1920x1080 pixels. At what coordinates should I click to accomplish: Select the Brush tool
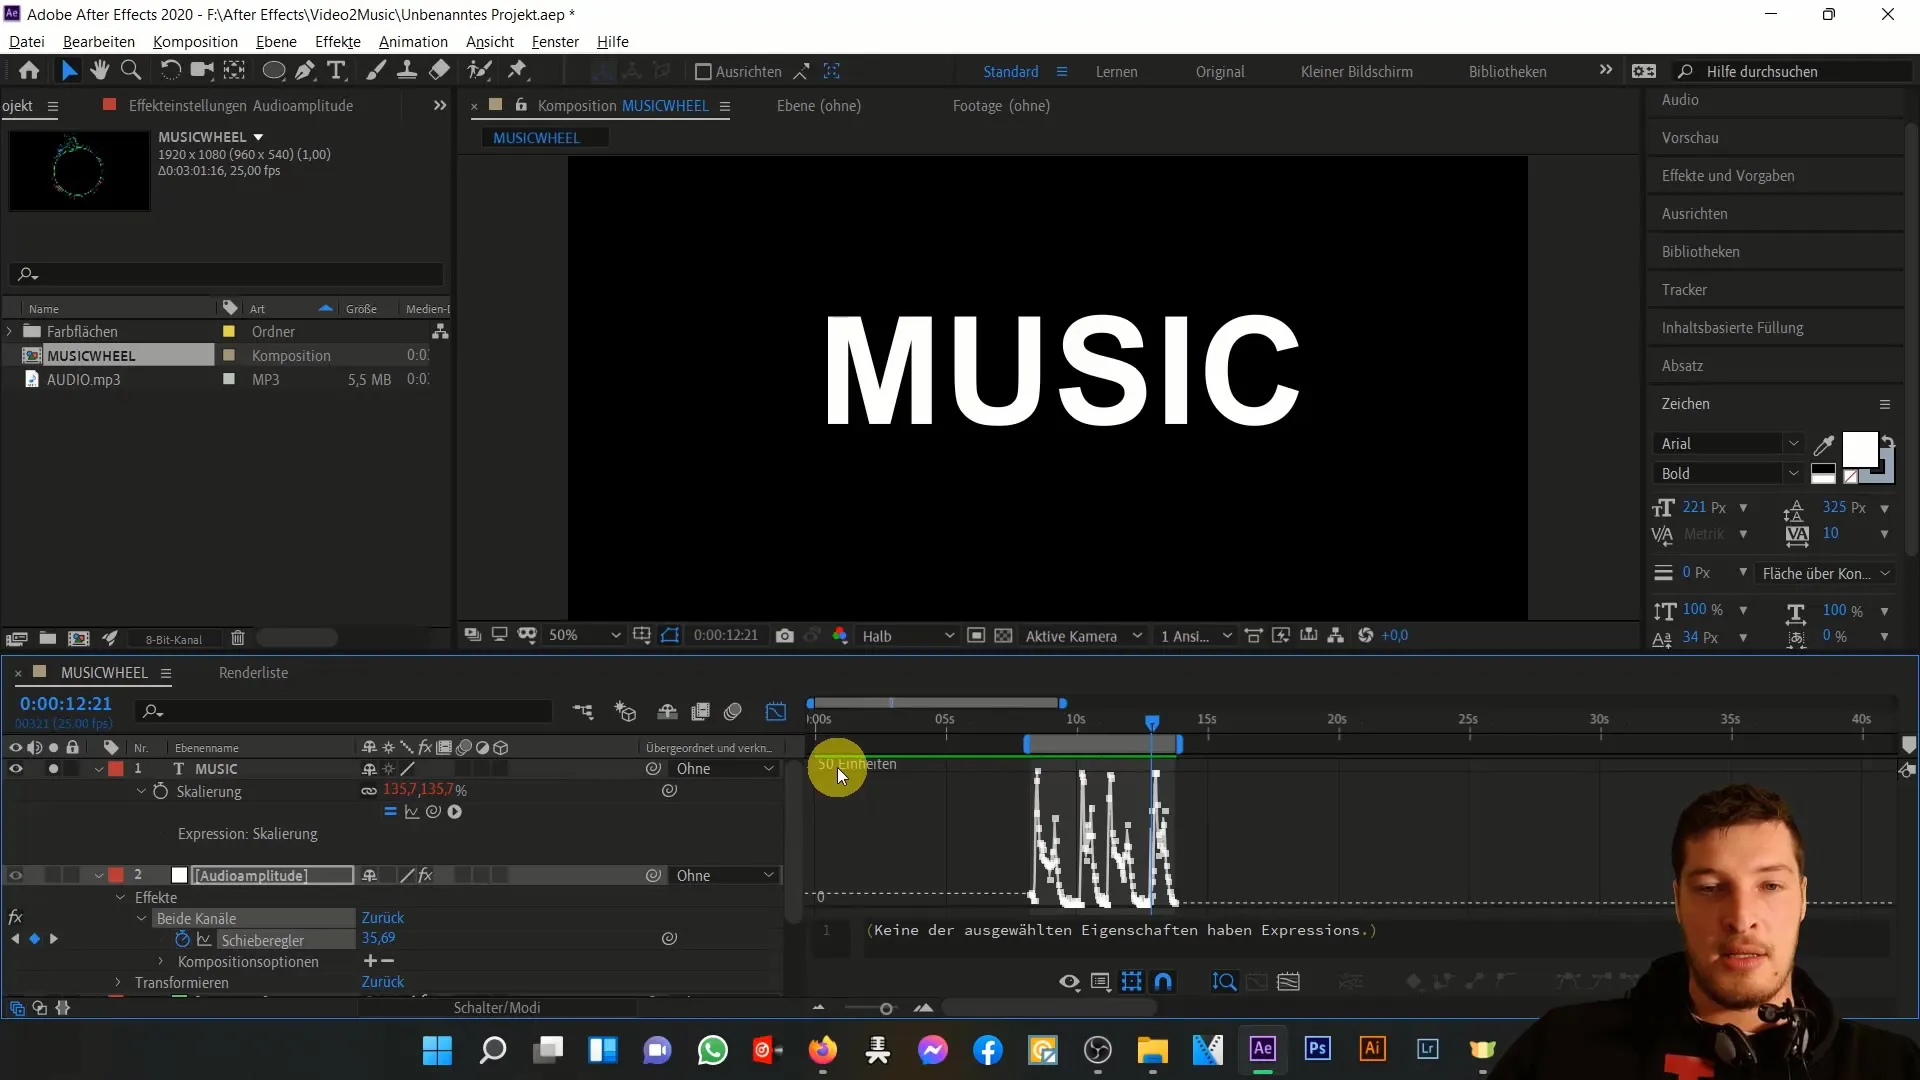376,71
